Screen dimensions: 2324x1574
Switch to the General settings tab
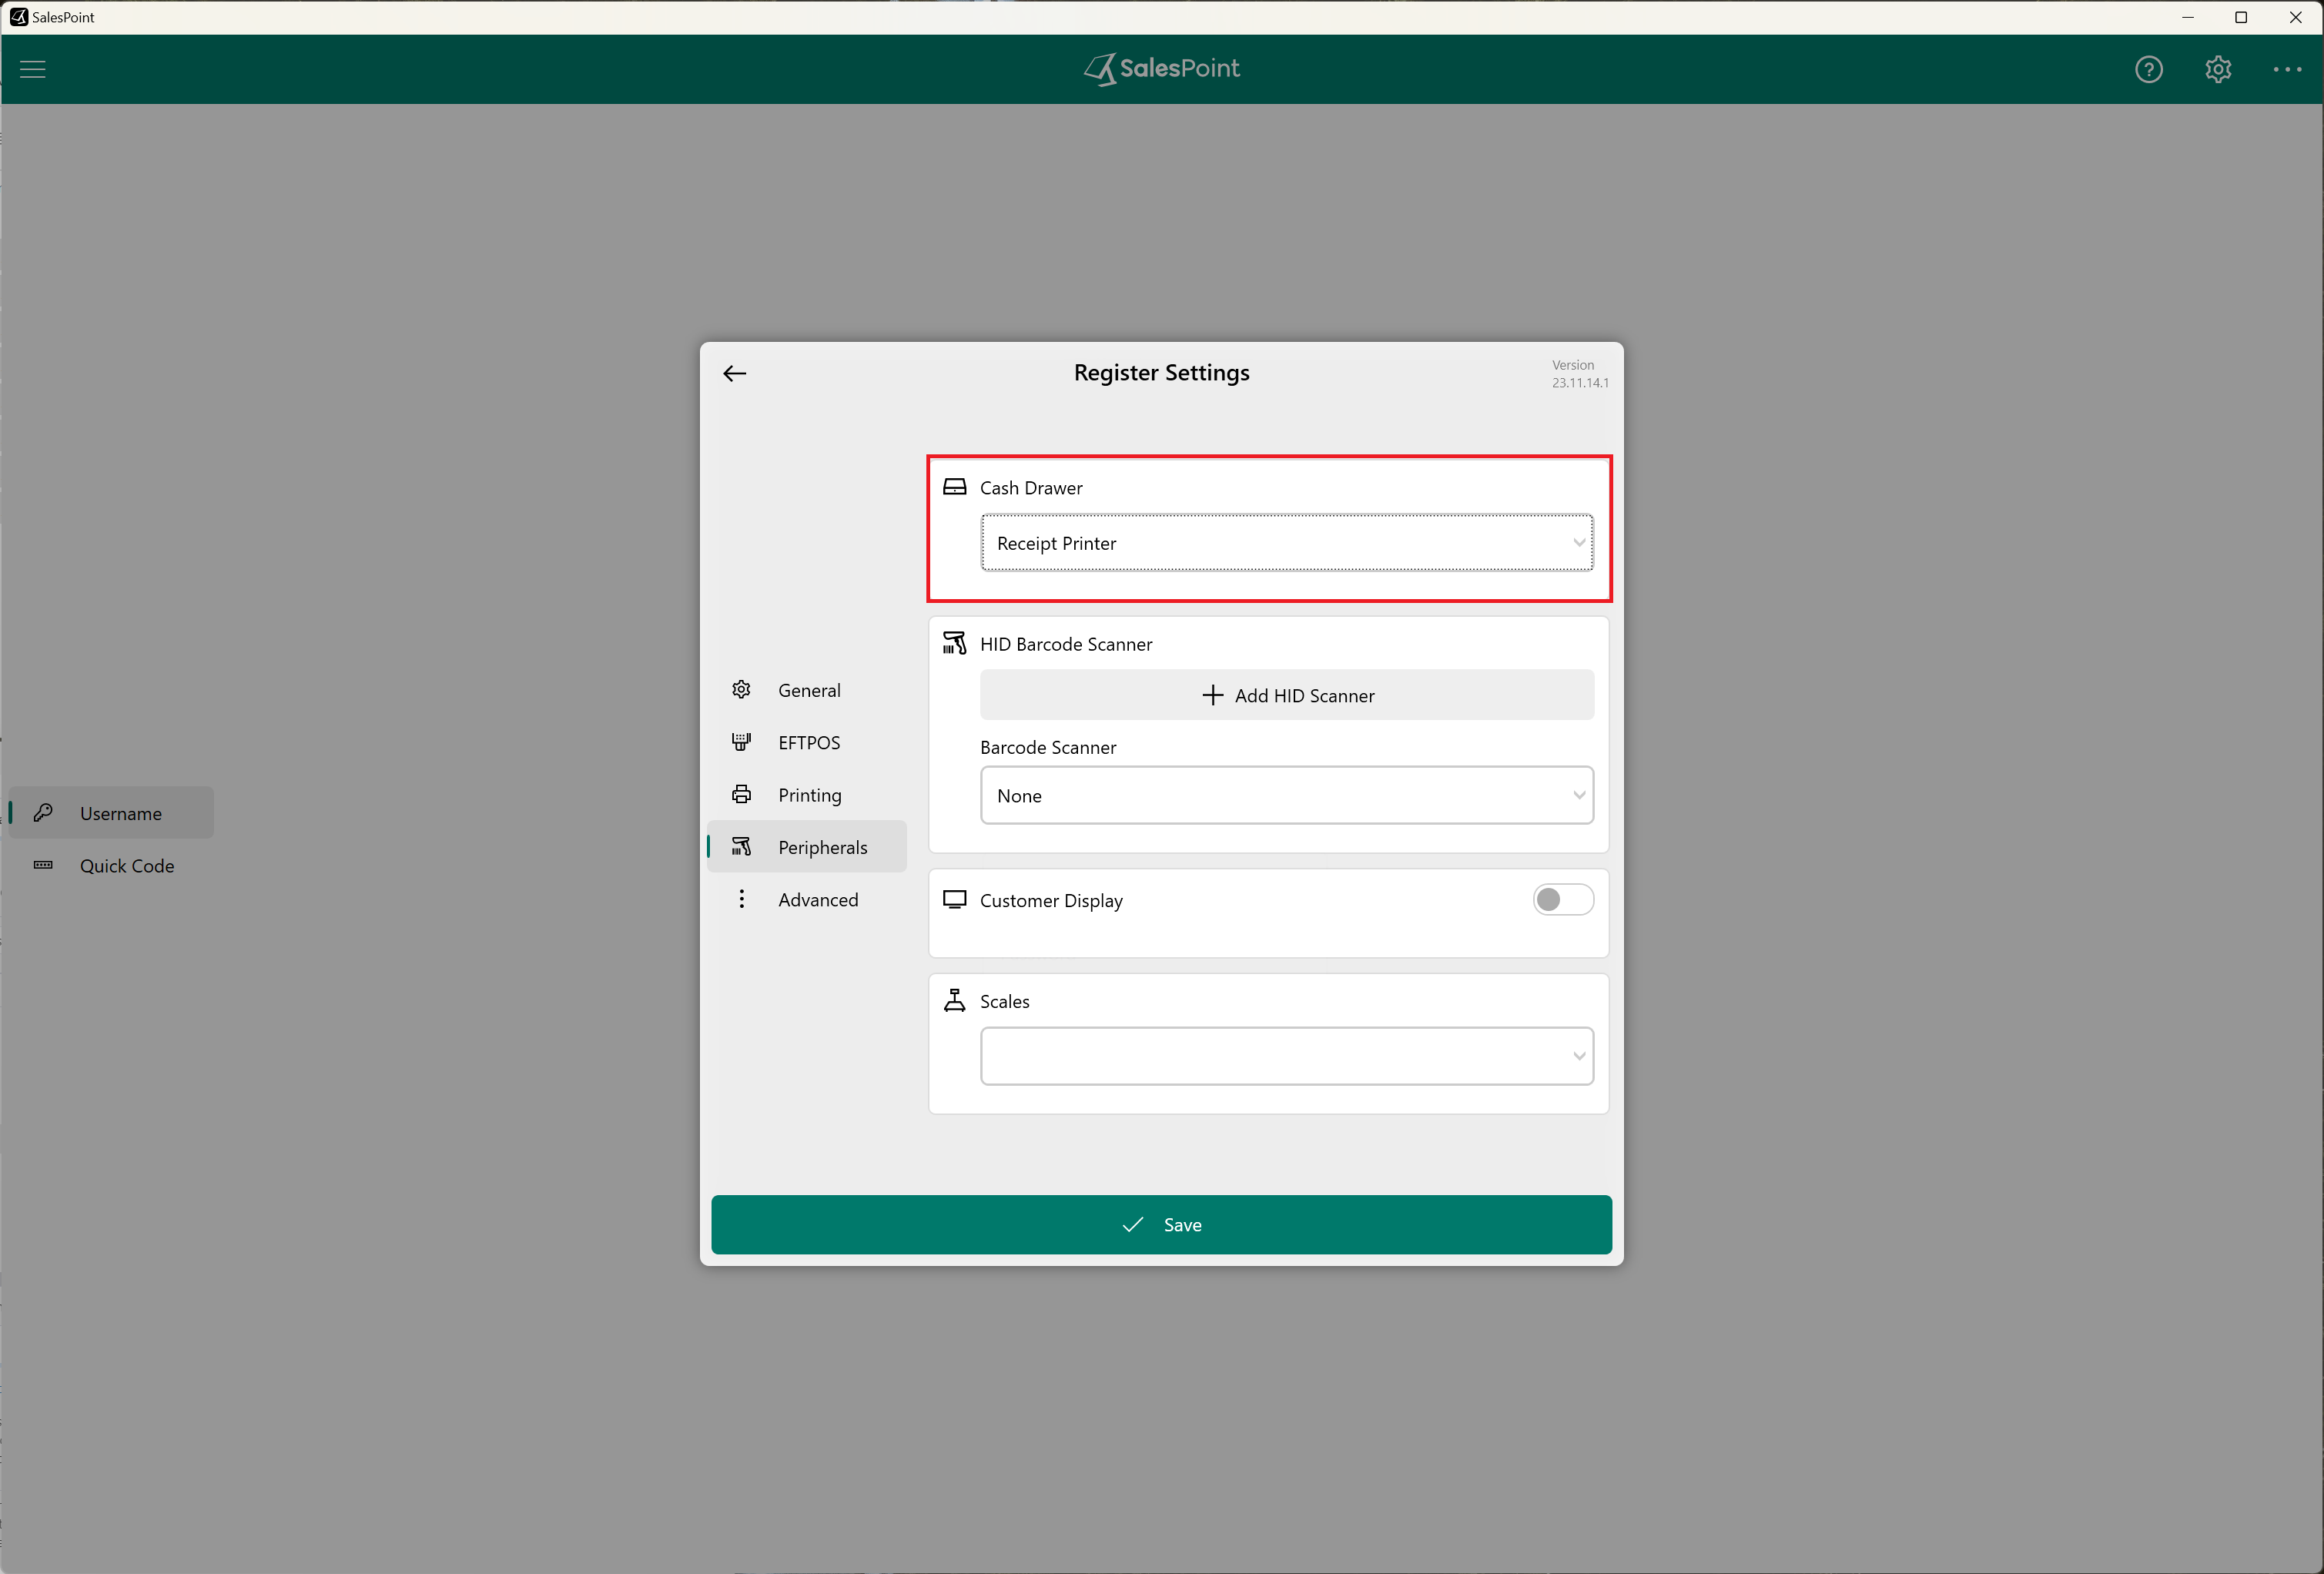[808, 690]
